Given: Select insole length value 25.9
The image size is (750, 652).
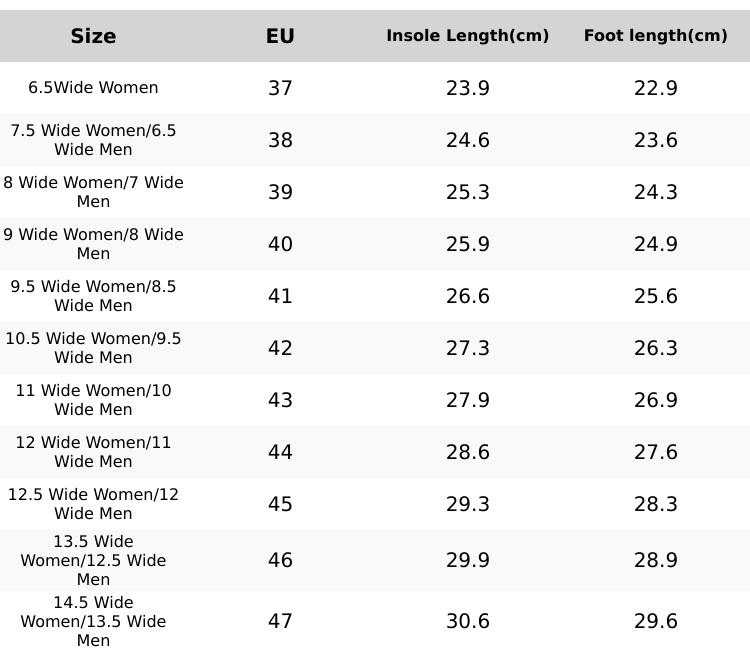Looking at the screenshot, I should [x=467, y=244].
